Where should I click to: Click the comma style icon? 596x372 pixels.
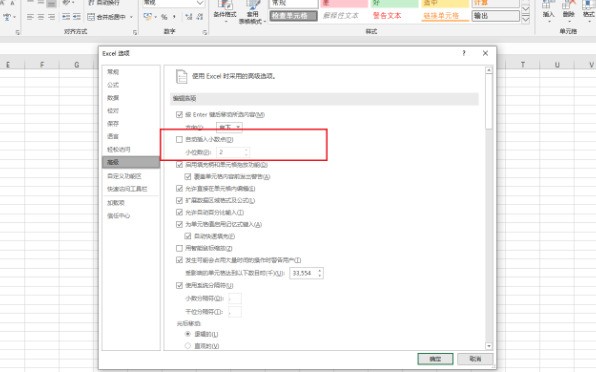[x=174, y=17]
